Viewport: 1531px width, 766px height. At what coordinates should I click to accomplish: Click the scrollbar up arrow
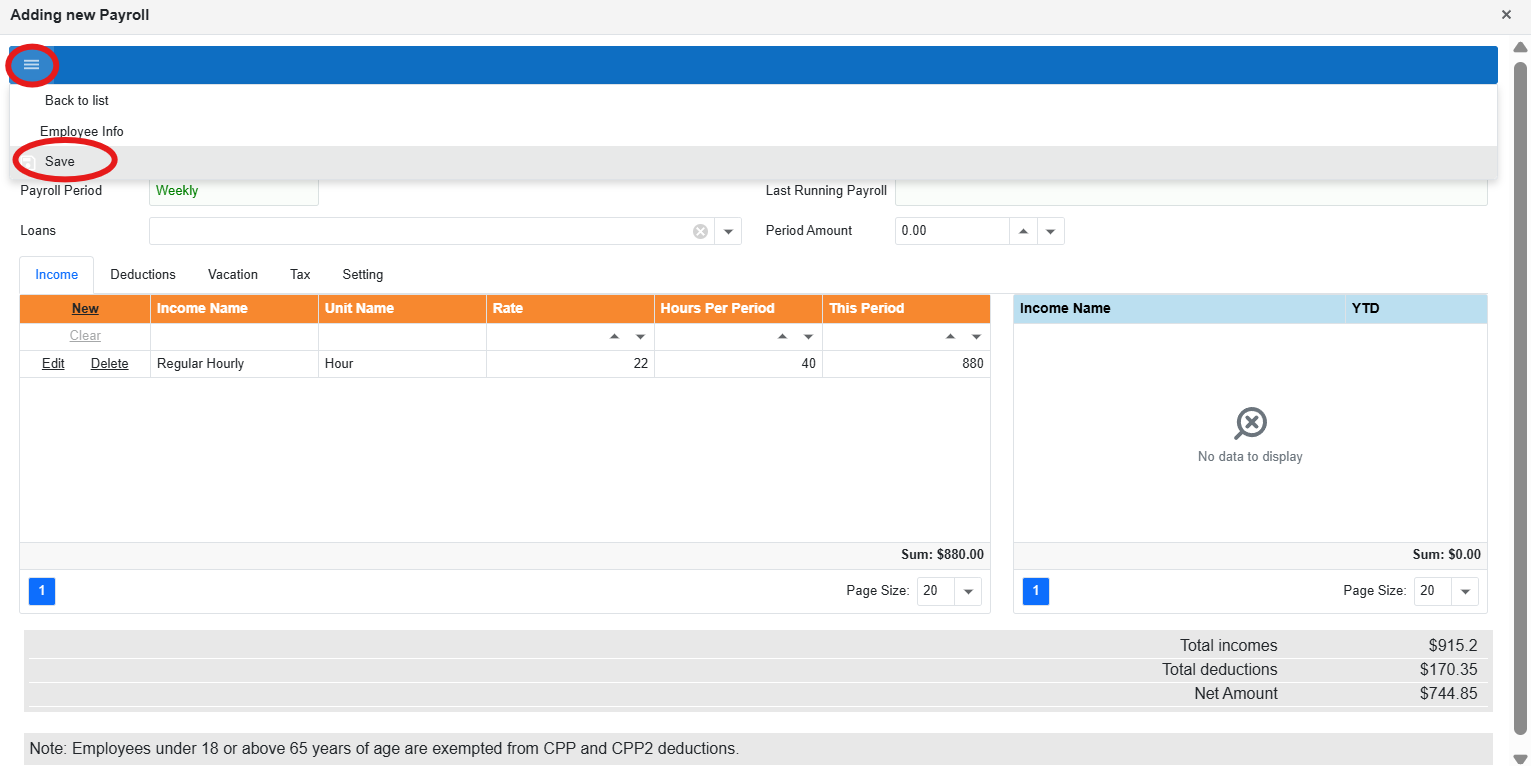click(x=1520, y=46)
